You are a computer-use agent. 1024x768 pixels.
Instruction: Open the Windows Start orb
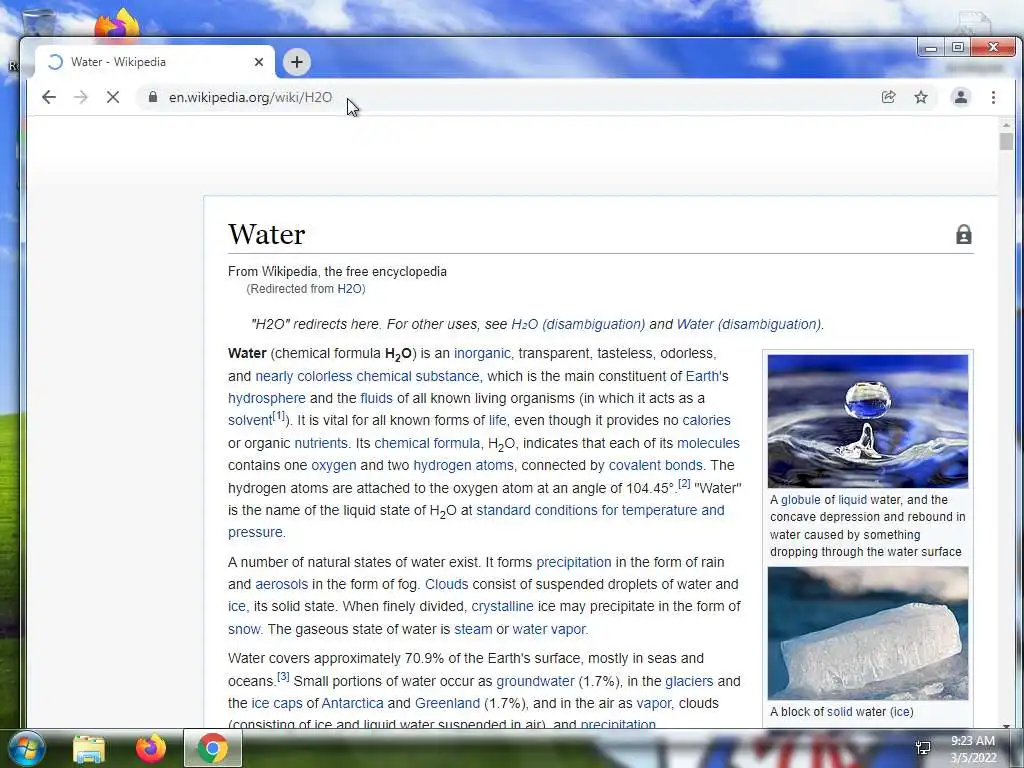tap(27, 748)
